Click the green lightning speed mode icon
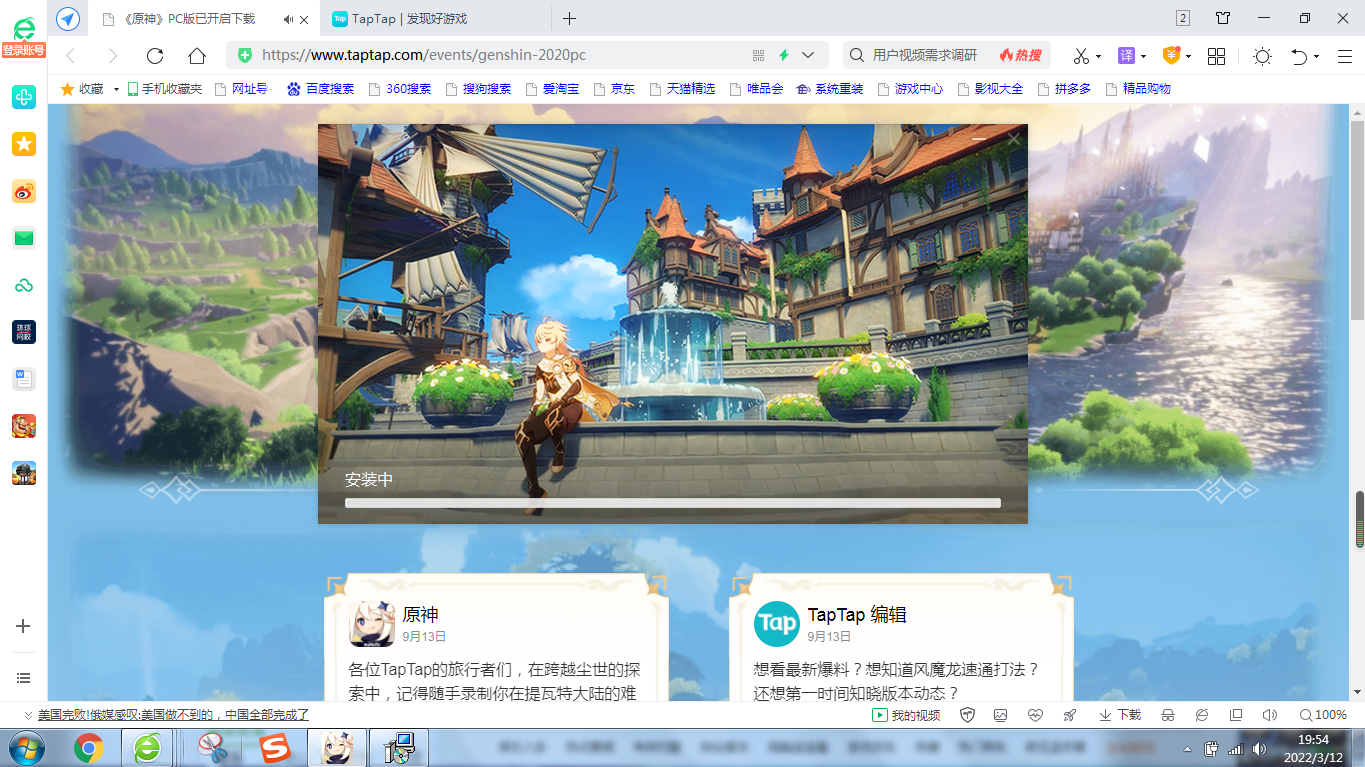The height and width of the screenshot is (767, 1365). (784, 55)
